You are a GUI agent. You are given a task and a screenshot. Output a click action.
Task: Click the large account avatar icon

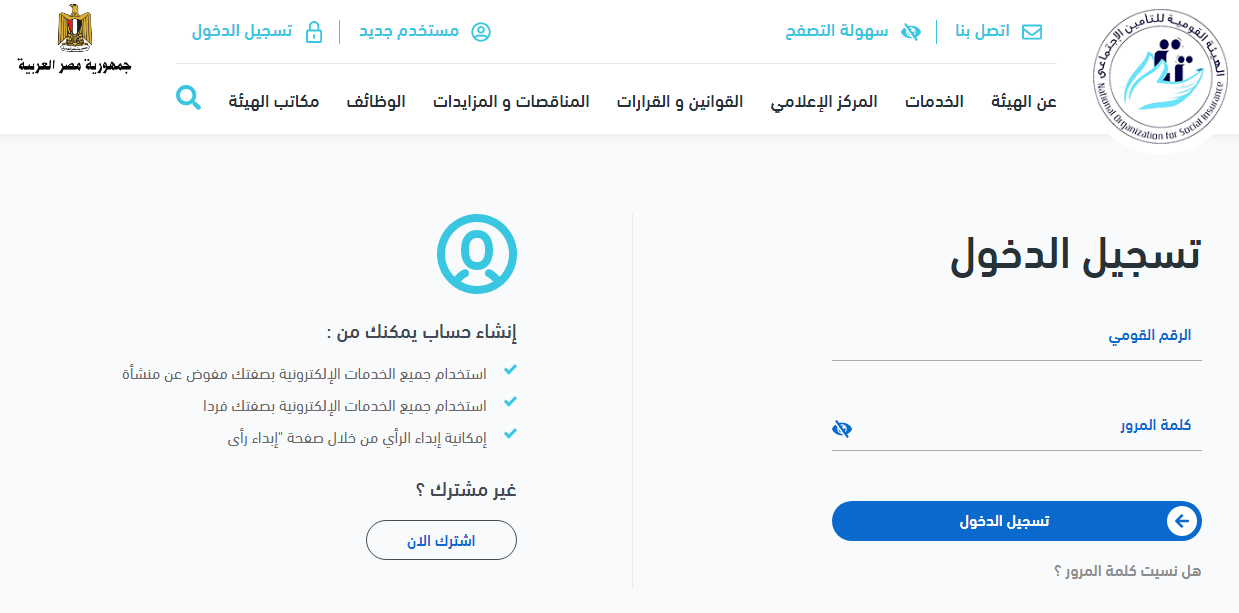tap(477, 254)
